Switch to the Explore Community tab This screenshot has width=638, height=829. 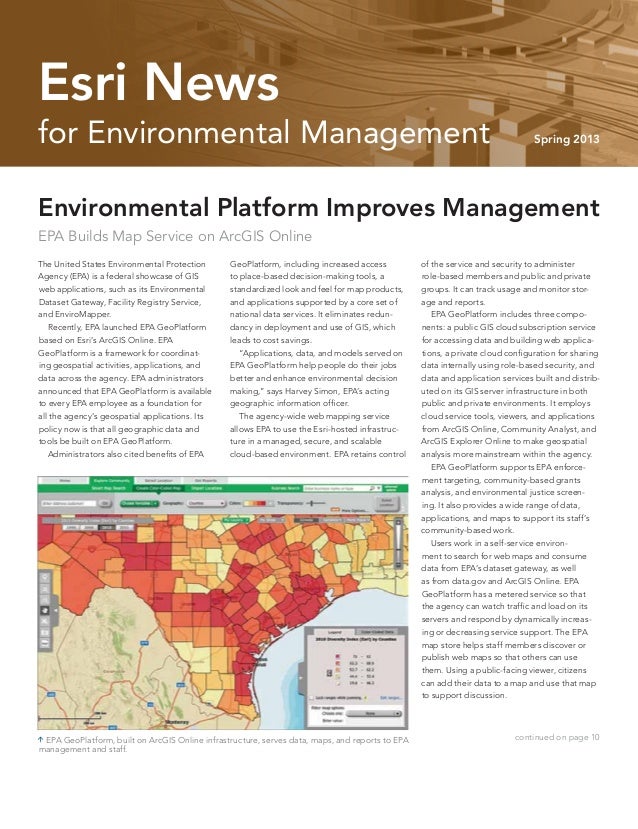tap(112, 481)
